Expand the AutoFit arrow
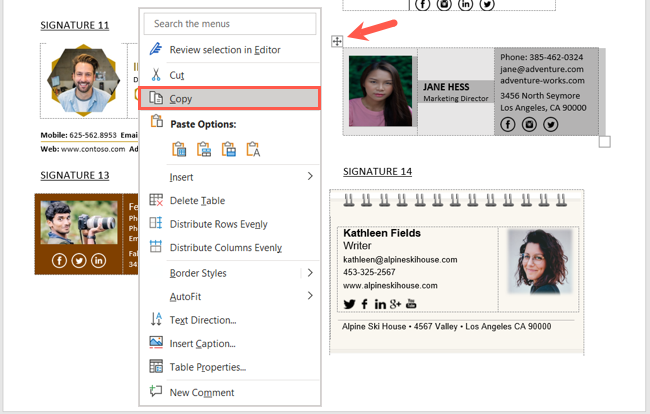Image resolution: width=650 pixels, height=414 pixels. click(310, 296)
